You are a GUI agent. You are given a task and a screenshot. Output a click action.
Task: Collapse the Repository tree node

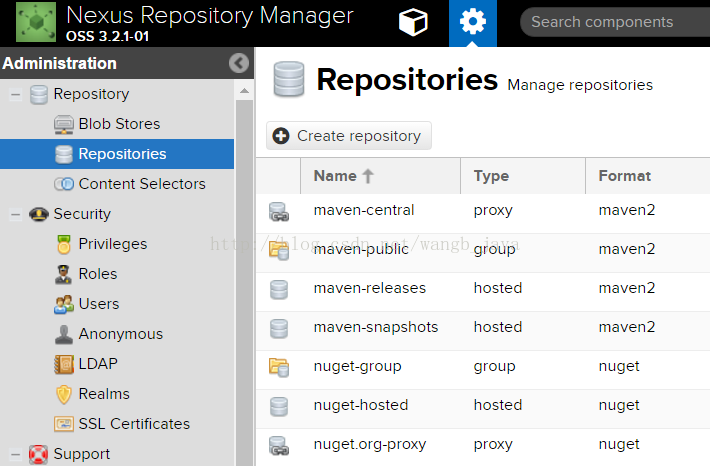coord(15,95)
